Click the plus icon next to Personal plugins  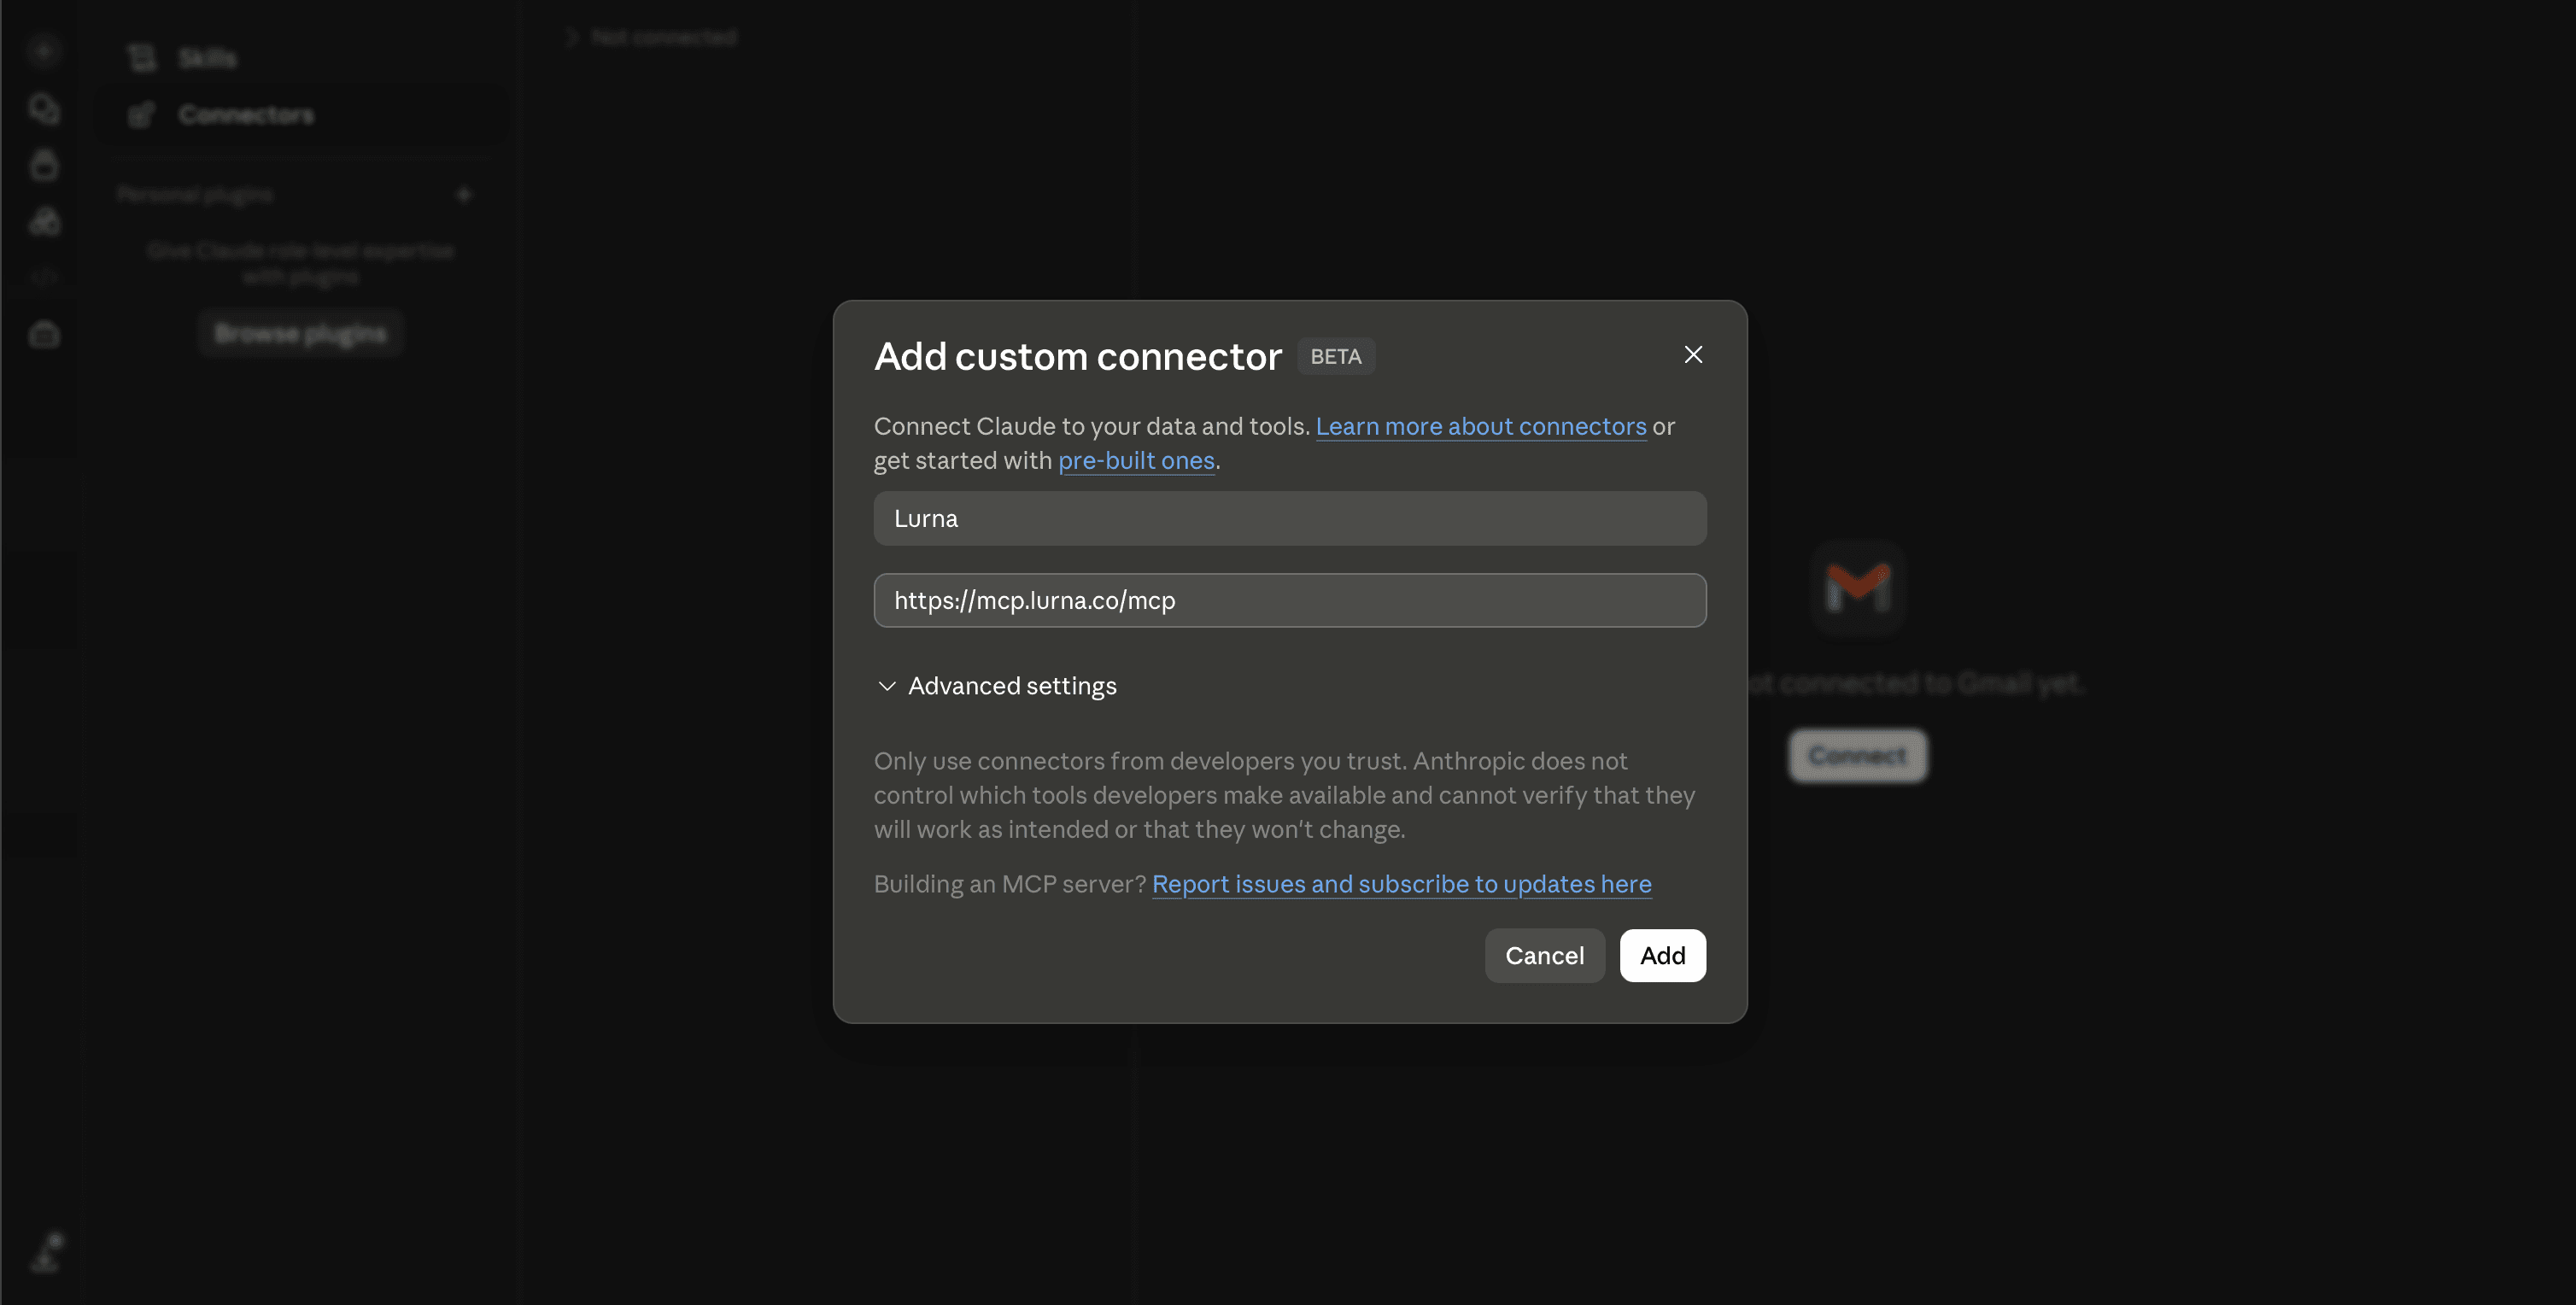point(463,194)
